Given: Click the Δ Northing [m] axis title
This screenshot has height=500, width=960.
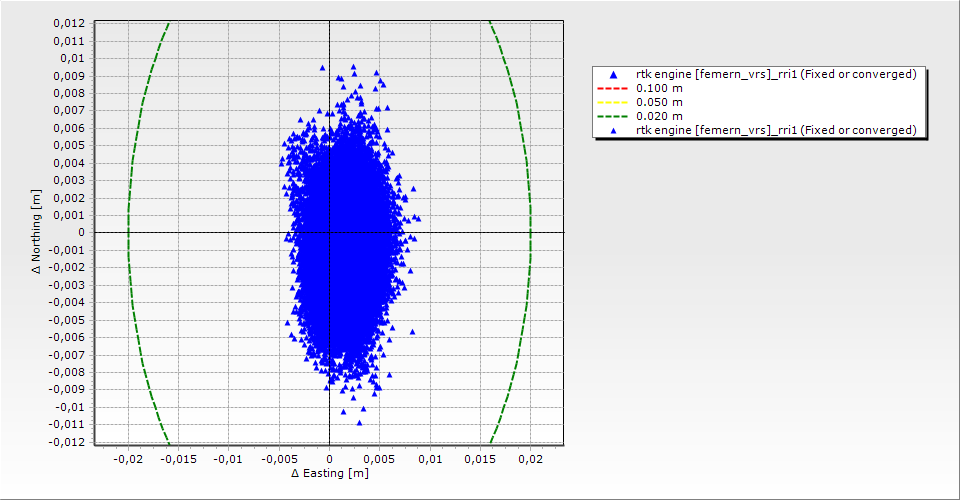Looking at the screenshot, I should click(37, 232).
